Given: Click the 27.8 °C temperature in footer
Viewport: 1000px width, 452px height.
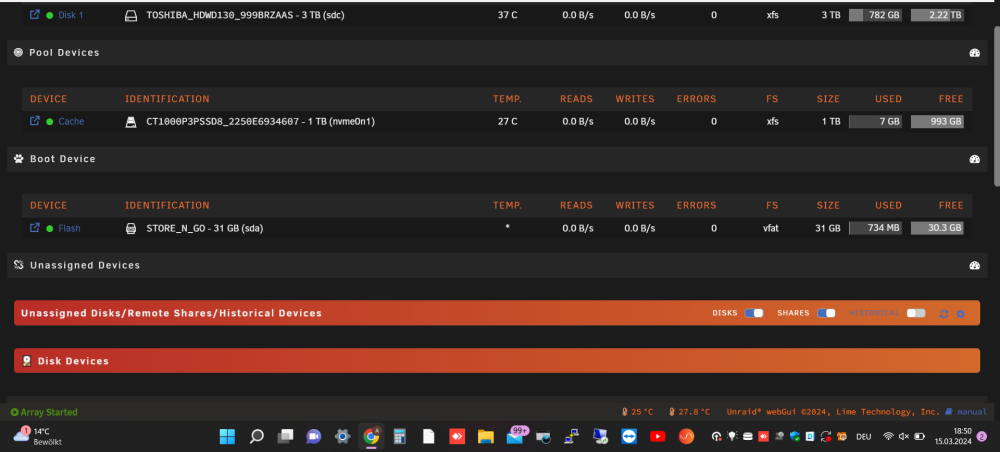Looking at the screenshot, I should click(689, 412).
